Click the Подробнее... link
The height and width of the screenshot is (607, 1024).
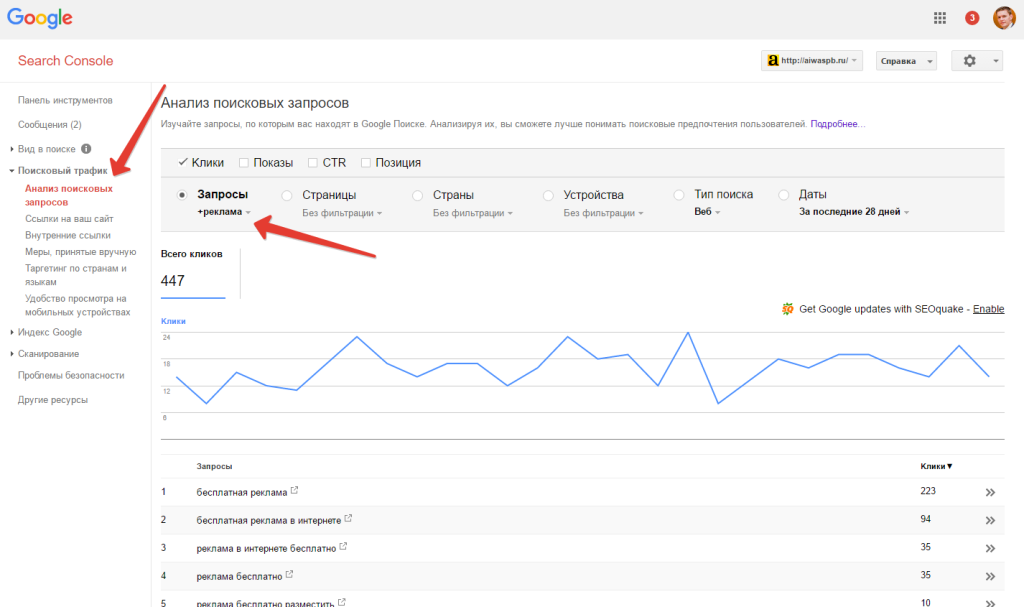click(x=838, y=124)
